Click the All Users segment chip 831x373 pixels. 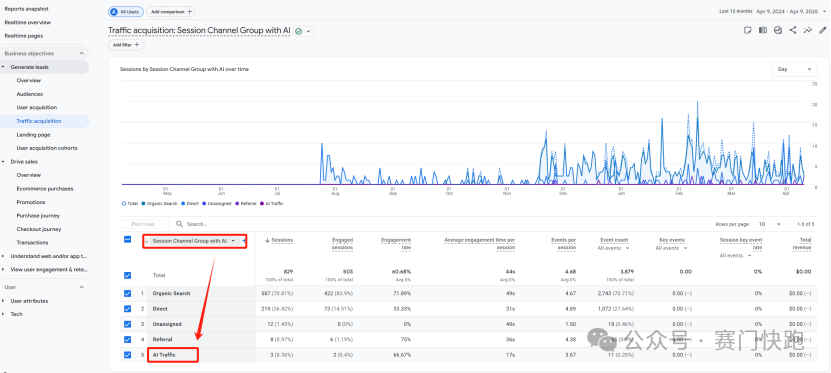[126, 11]
